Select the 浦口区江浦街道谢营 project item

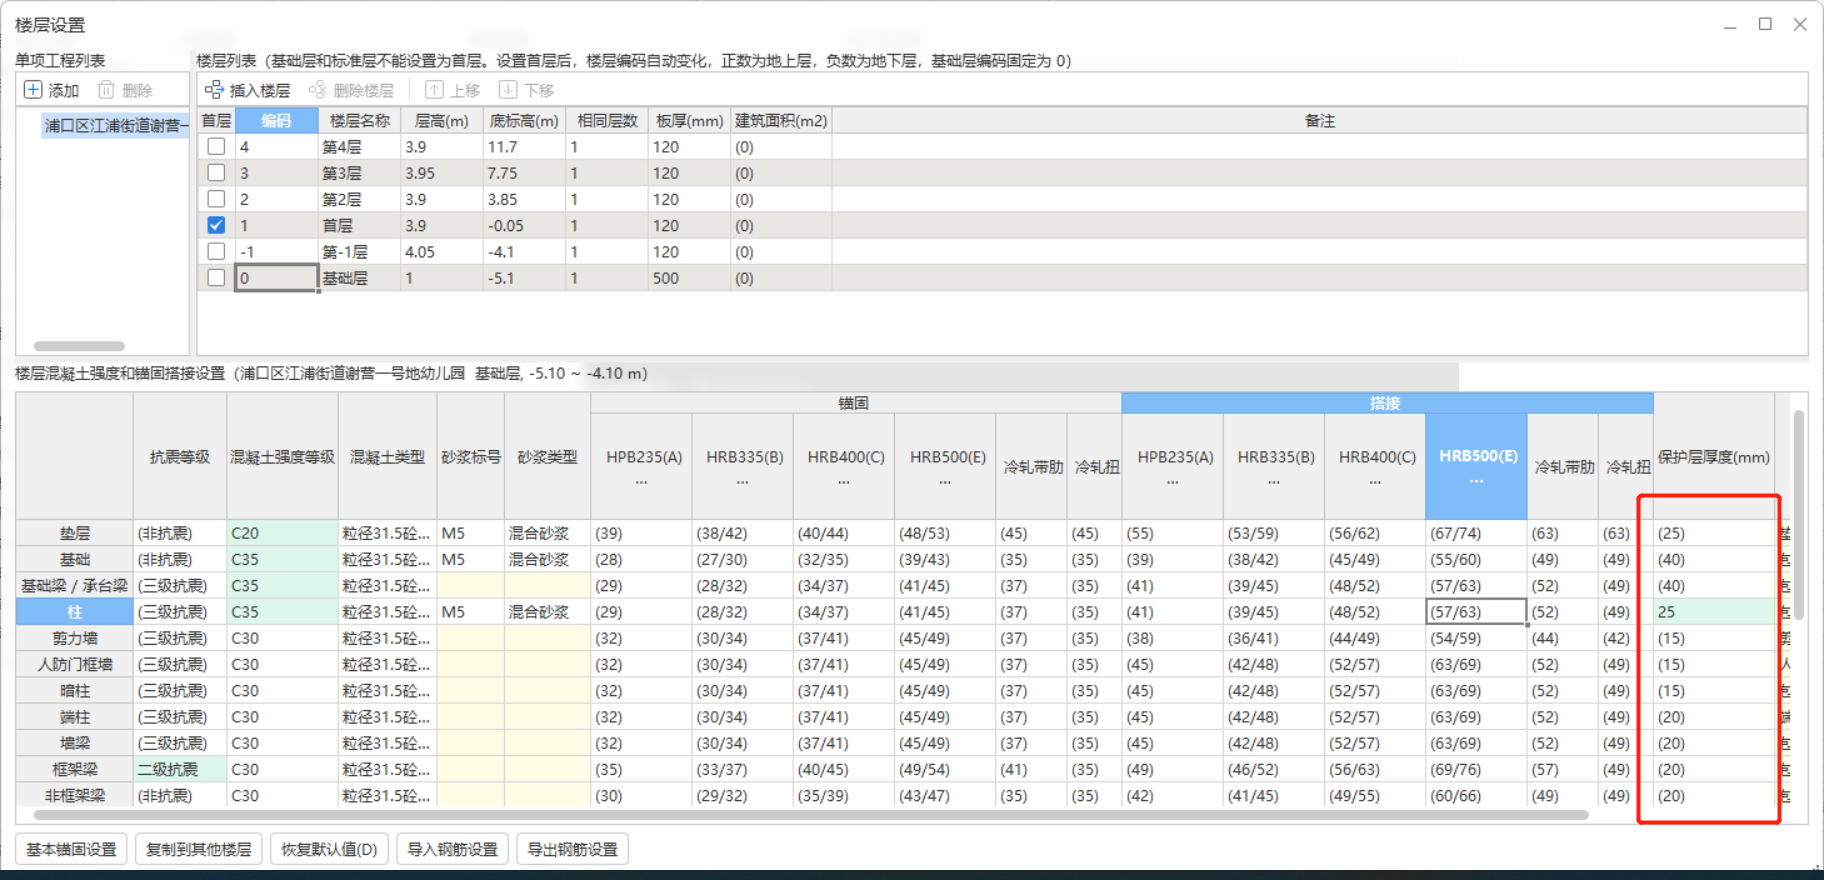coord(115,125)
